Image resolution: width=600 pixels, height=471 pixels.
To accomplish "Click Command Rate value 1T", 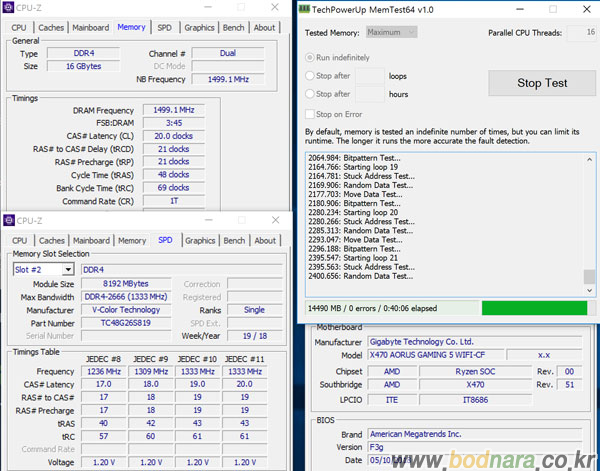I will (x=174, y=201).
